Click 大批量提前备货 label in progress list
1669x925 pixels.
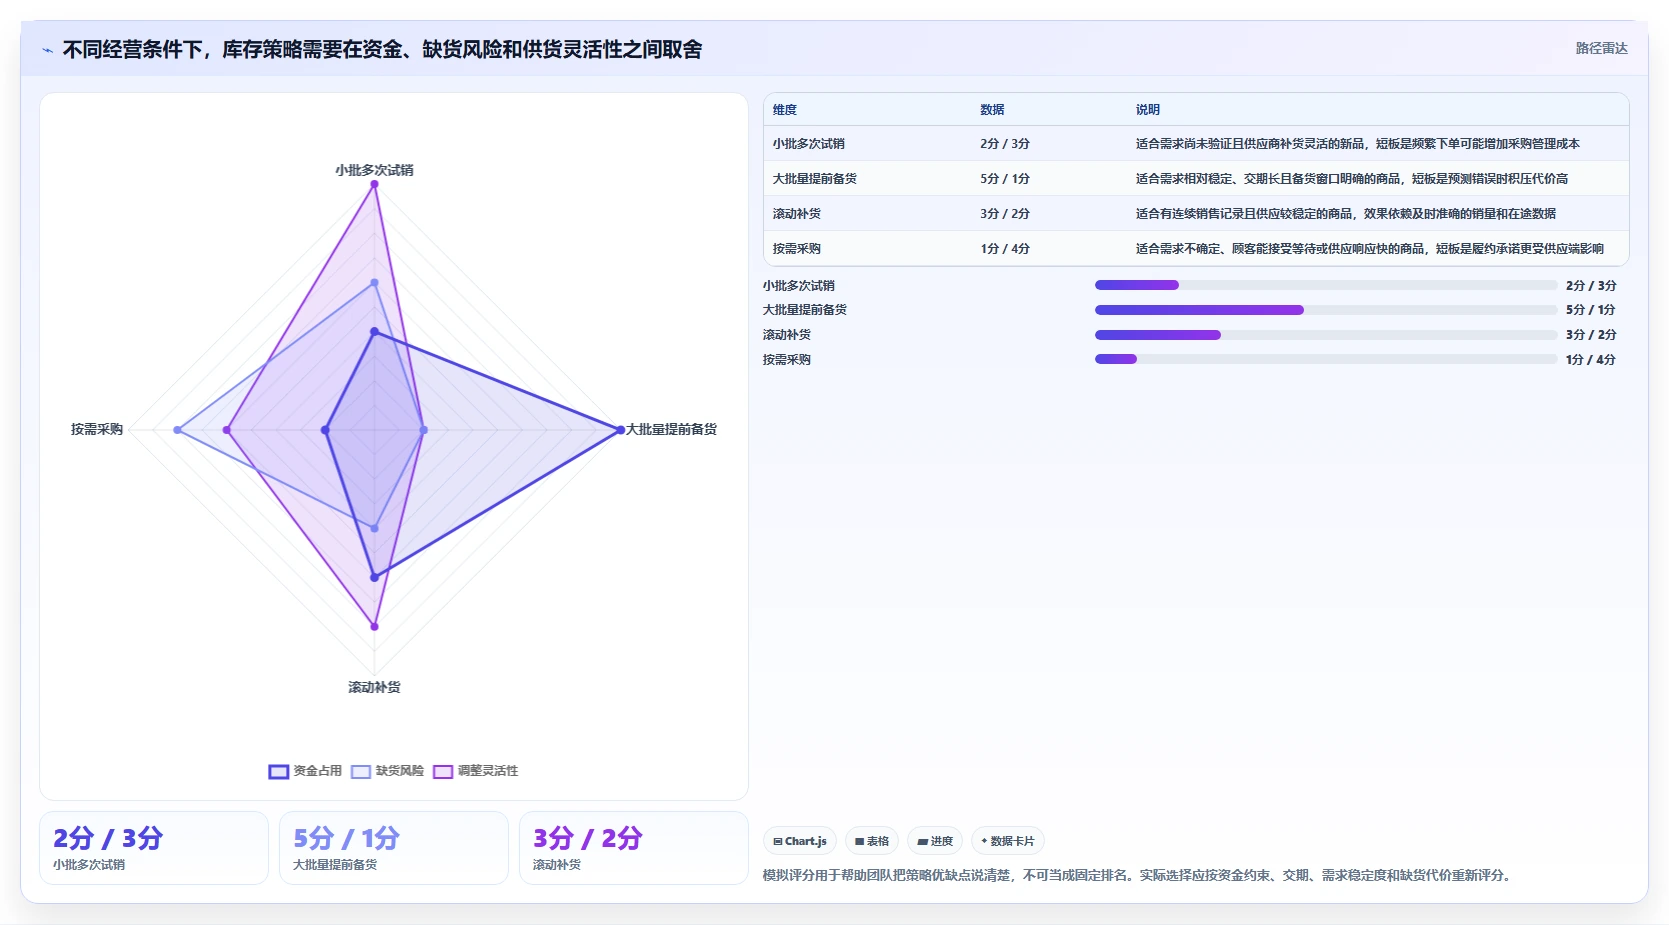[804, 310]
